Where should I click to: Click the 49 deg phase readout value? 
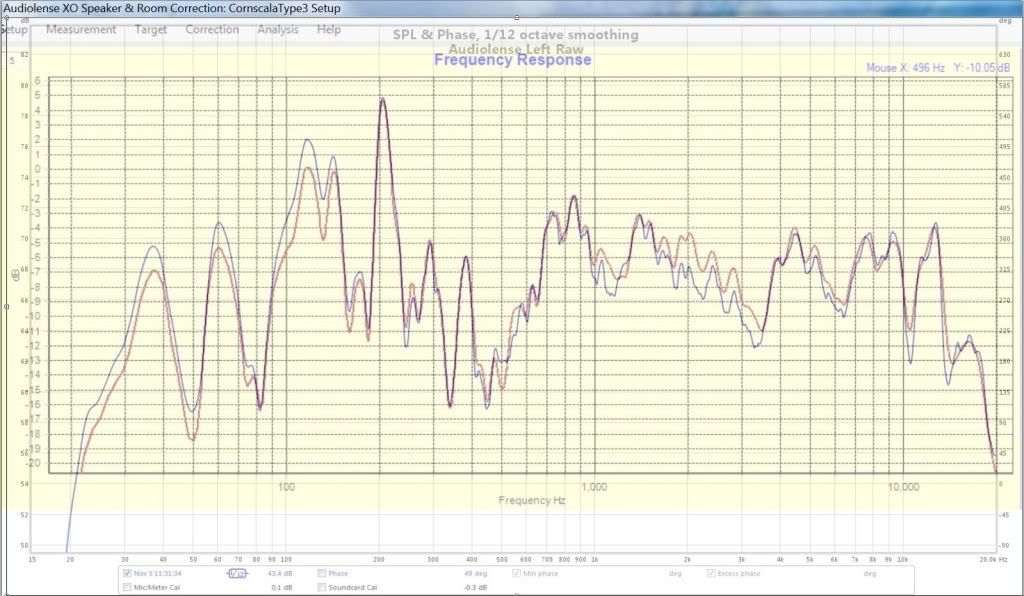tap(474, 574)
